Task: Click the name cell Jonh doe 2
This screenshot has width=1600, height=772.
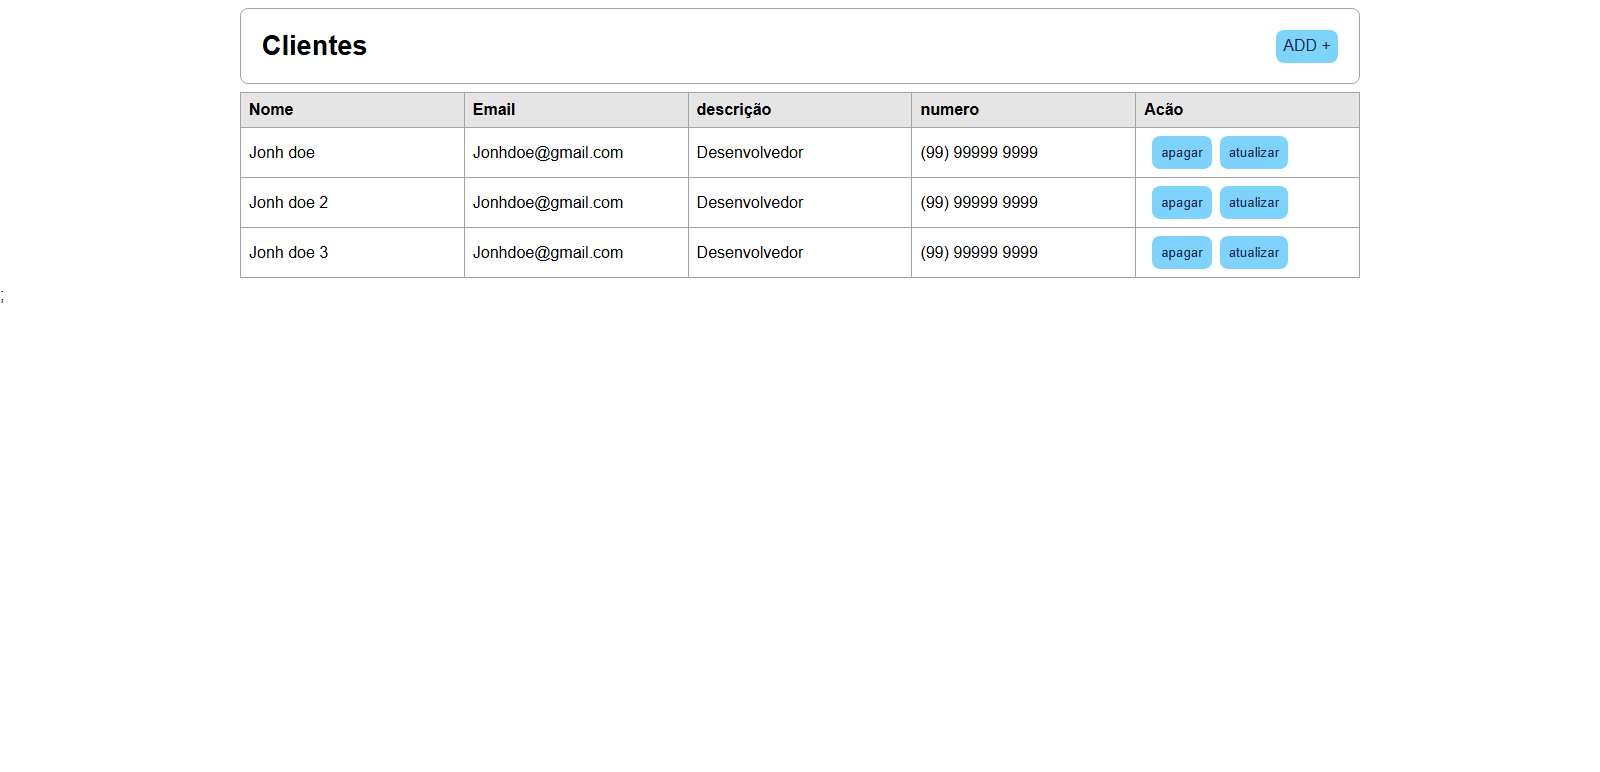Action: click(288, 203)
